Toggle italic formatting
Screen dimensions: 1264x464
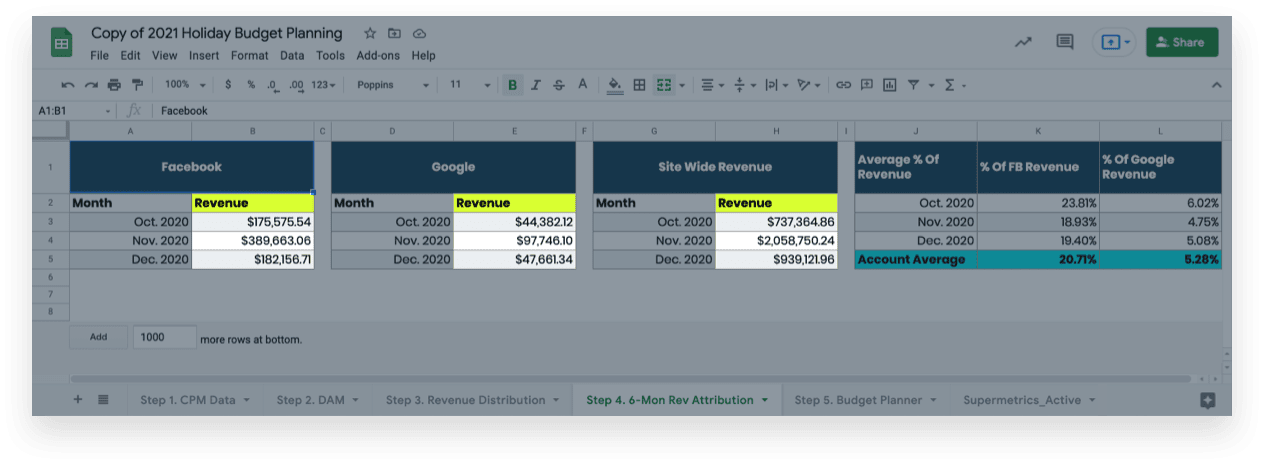(x=536, y=85)
